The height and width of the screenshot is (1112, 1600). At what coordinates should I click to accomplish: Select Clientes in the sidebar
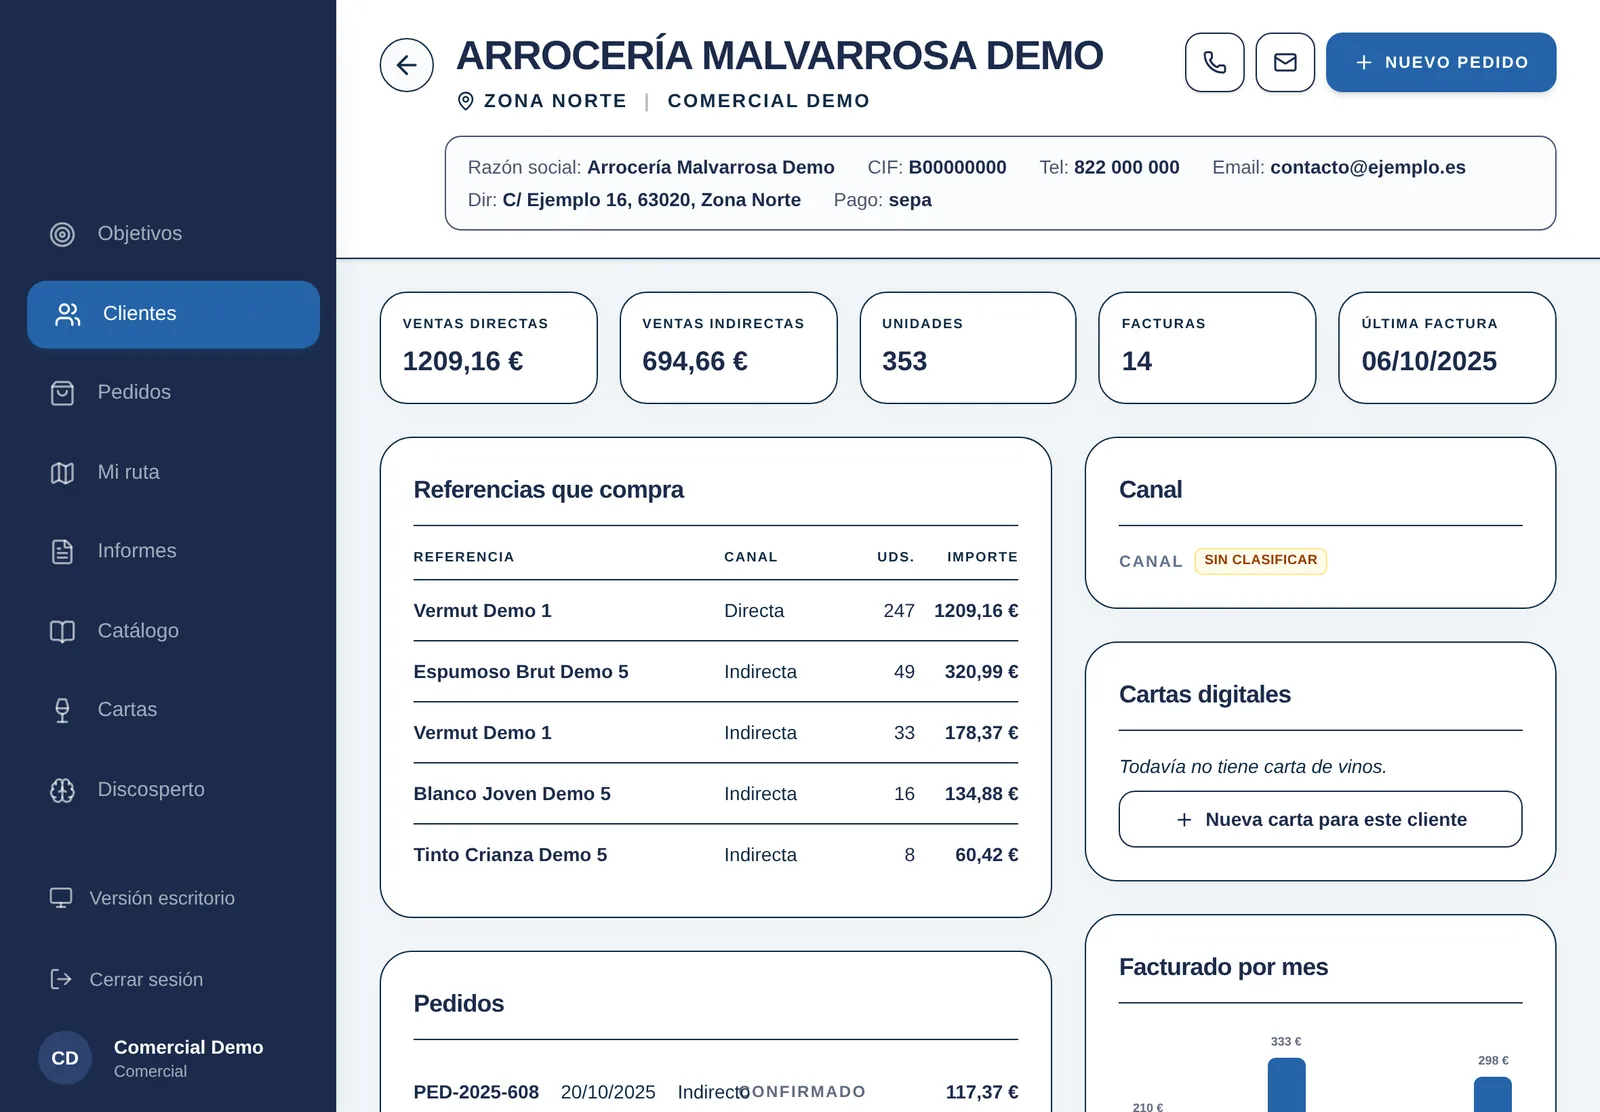pyautogui.click(x=173, y=314)
